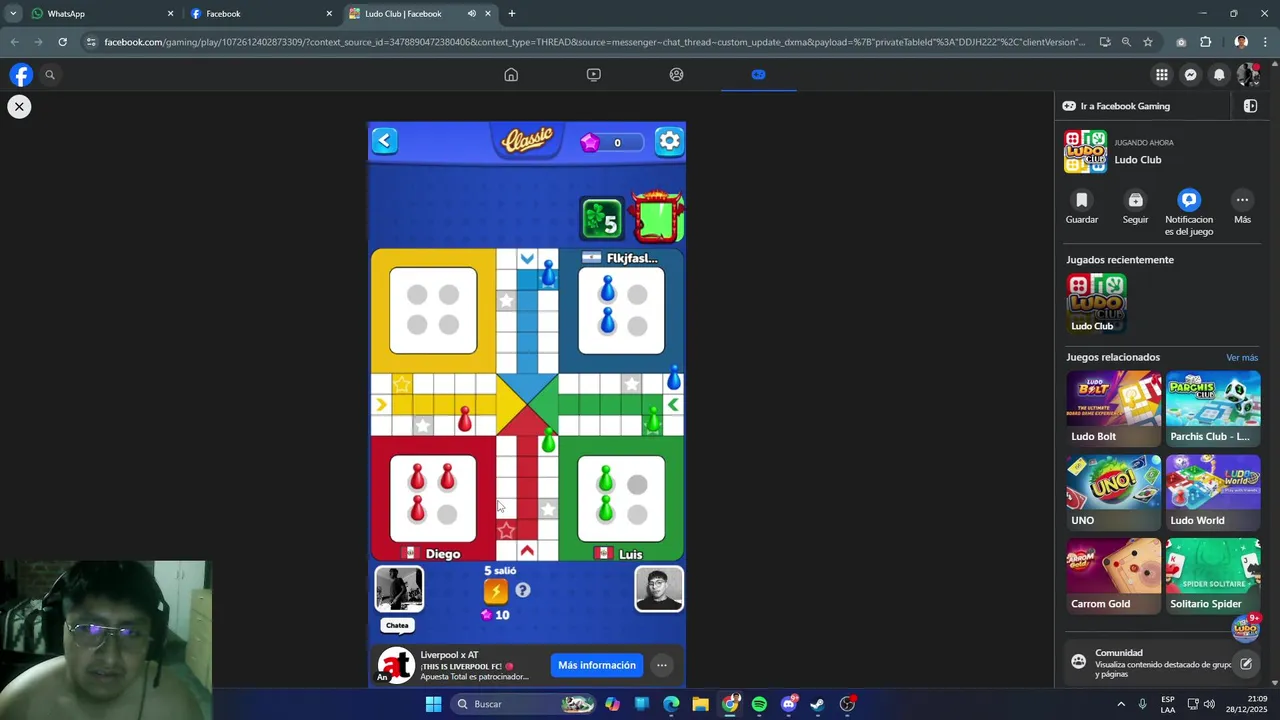1280x720 pixels.
Task: Go to Facebook Home tab
Action: tap(511, 74)
